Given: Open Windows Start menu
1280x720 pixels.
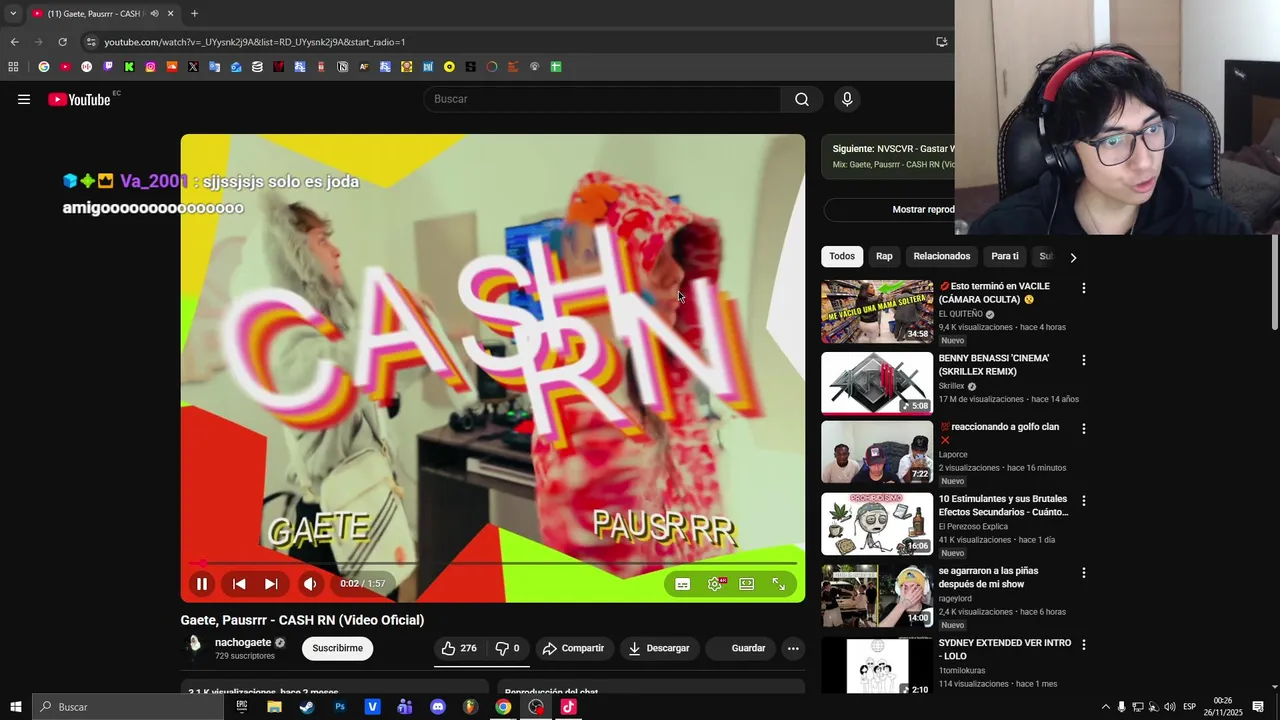Looking at the screenshot, I should coord(15,707).
